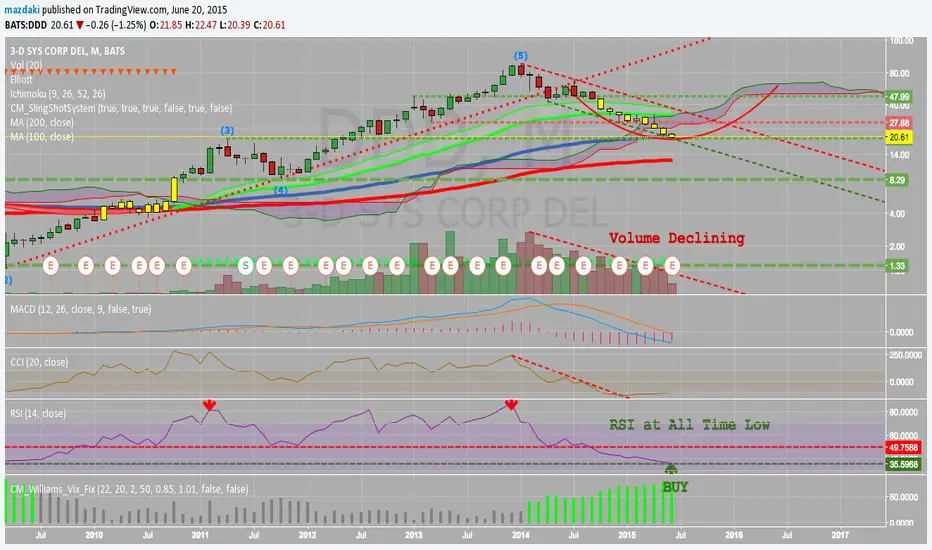Click the Elliott wave (3) label

pos(227,130)
